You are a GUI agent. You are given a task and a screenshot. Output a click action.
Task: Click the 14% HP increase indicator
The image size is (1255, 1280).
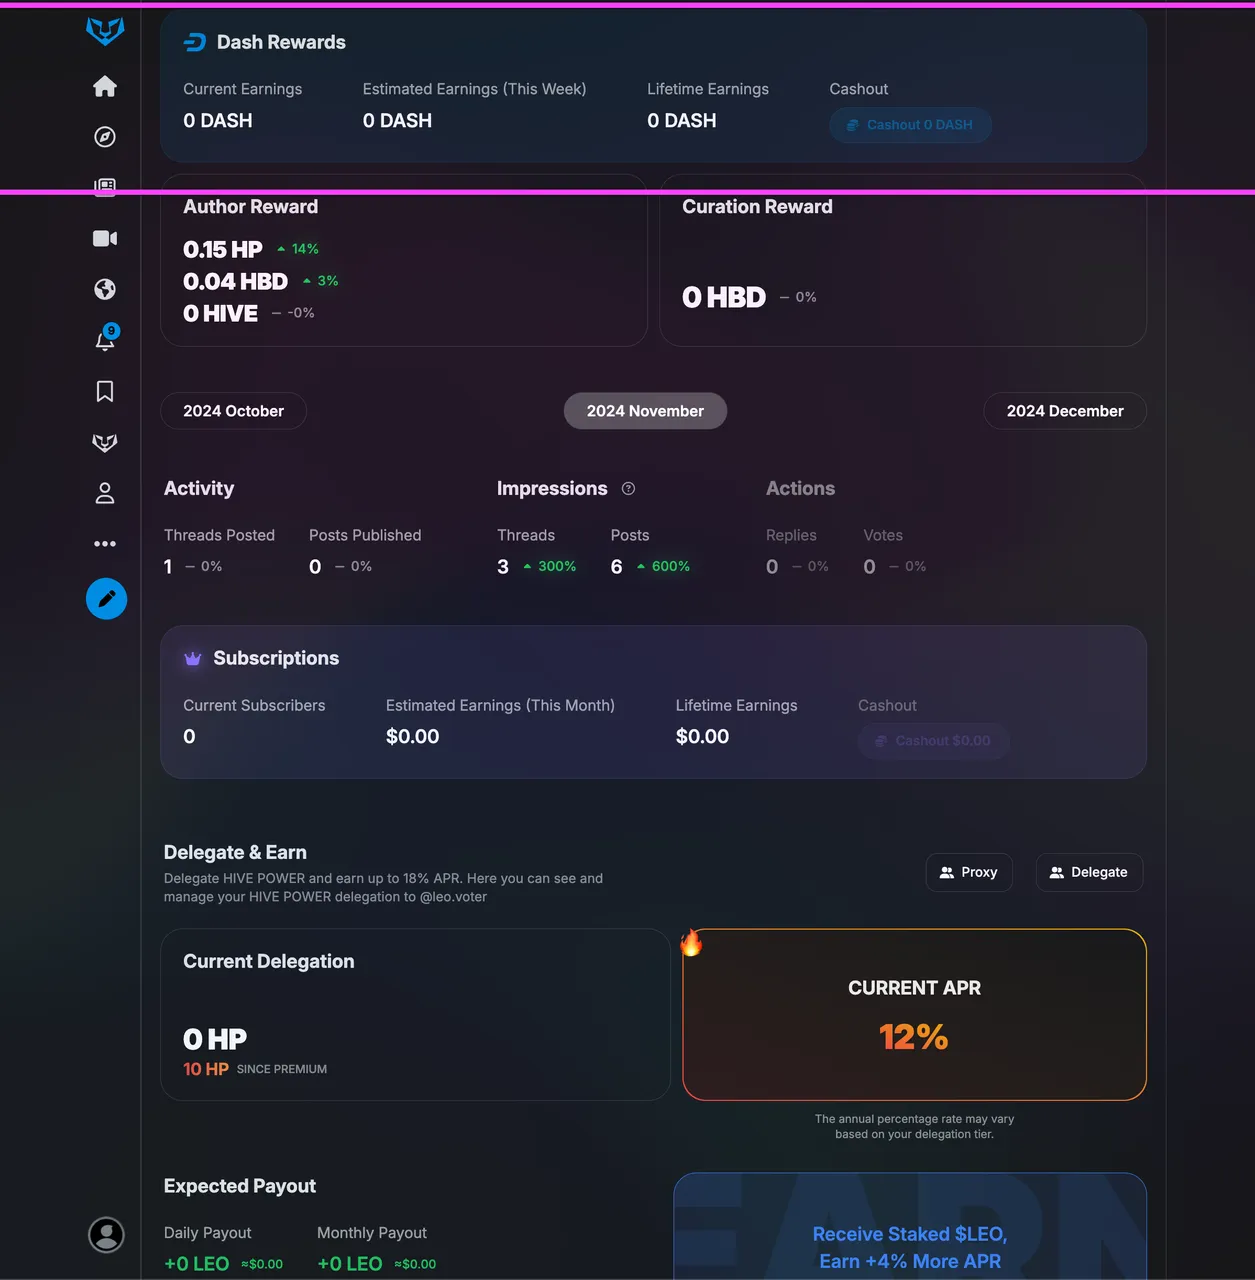coord(298,249)
